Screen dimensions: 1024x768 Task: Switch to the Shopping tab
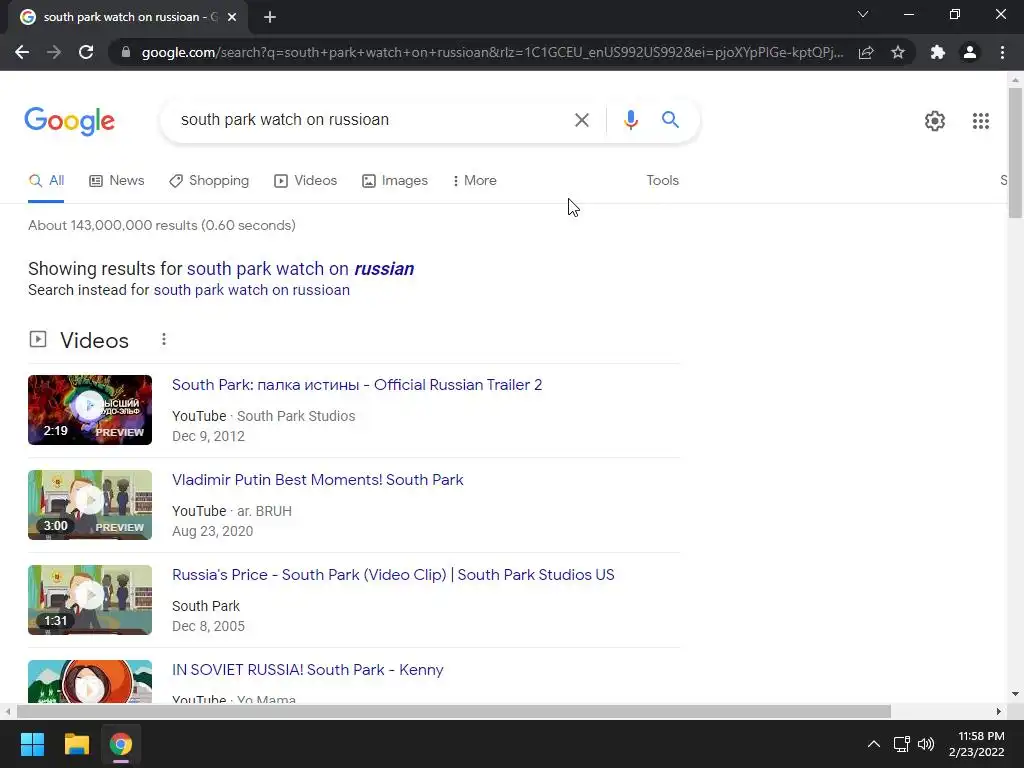(209, 181)
